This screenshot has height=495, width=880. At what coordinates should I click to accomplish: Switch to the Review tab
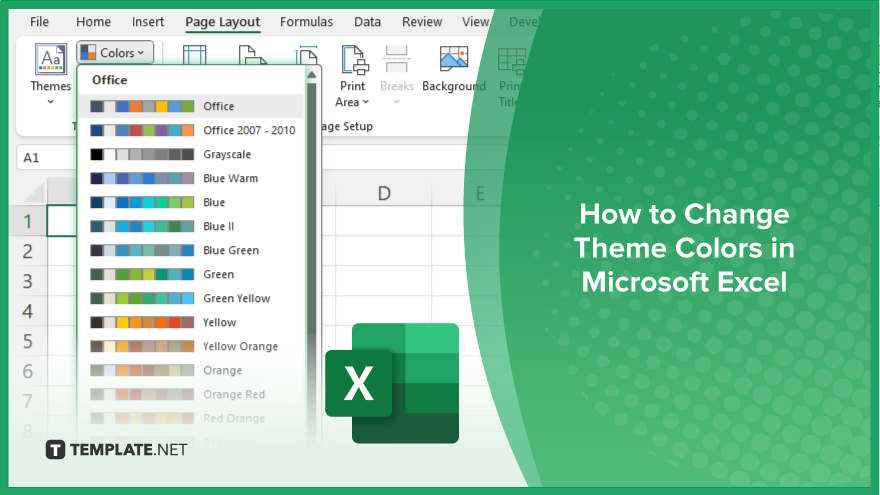pyautogui.click(x=422, y=22)
